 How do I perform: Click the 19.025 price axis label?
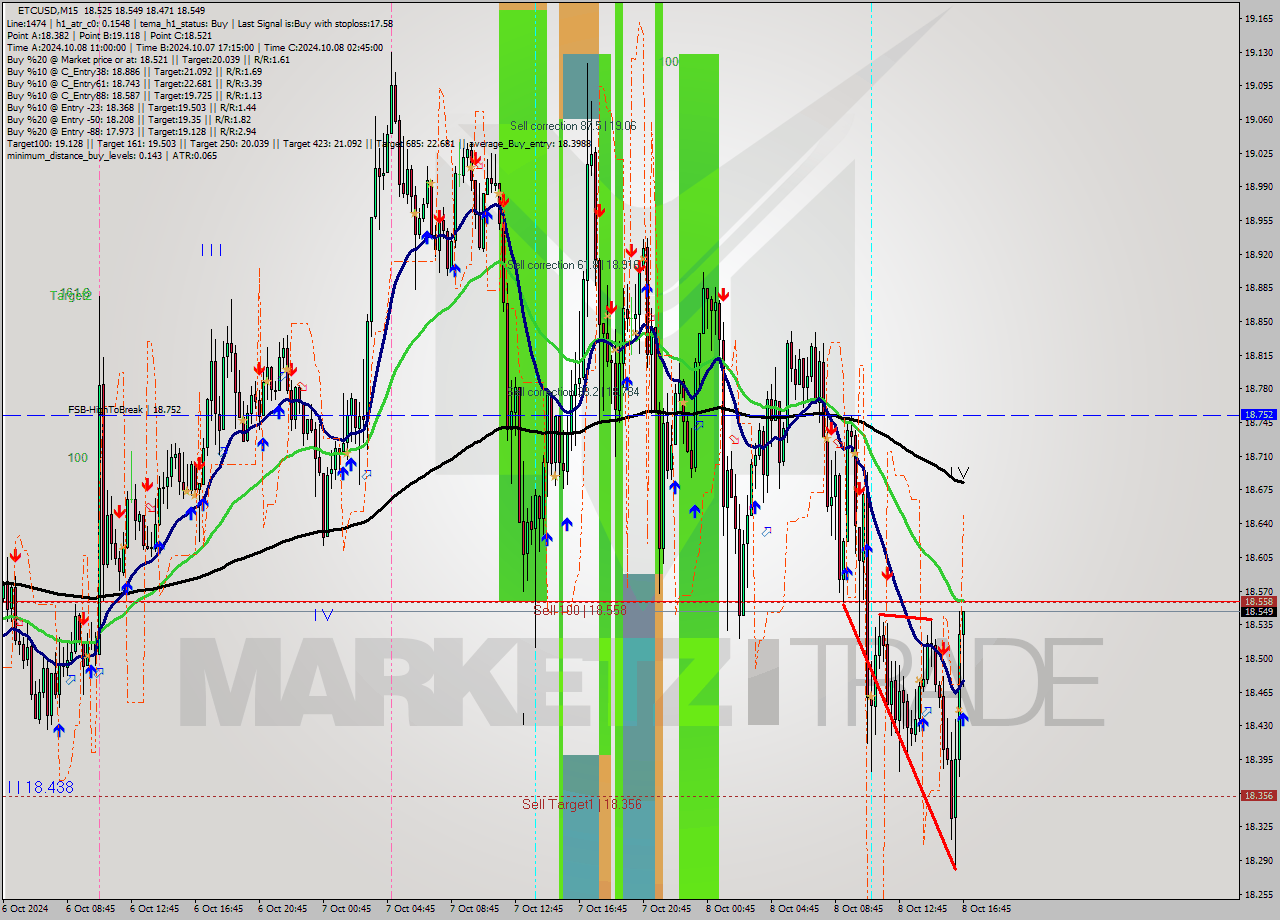pyautogui.click(x=1258, y=153)
